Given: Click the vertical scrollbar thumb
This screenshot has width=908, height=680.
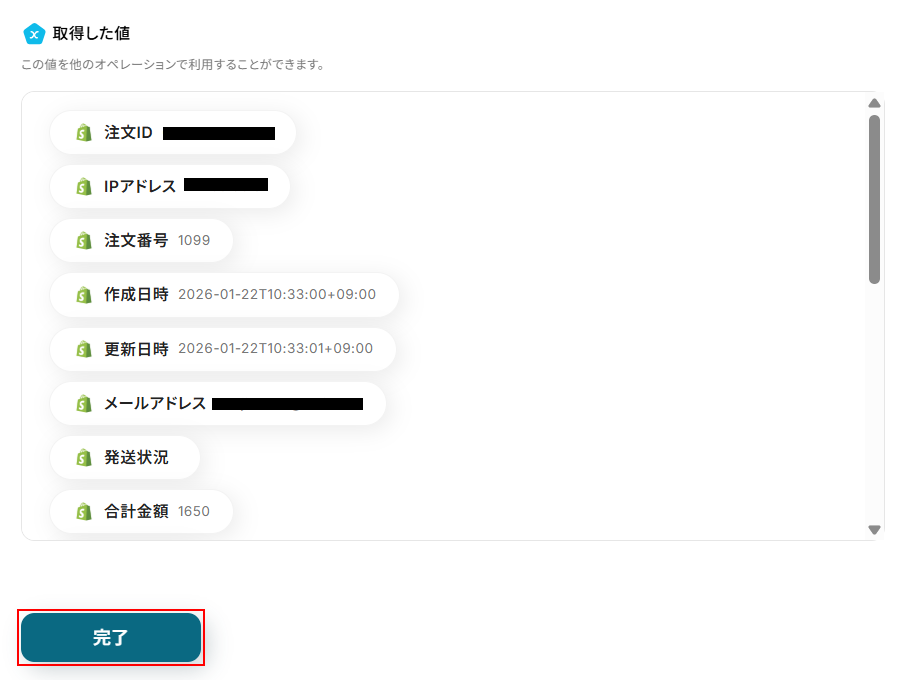Looking at the screenshot, I should pyautogui.click(x=874, y=199).
